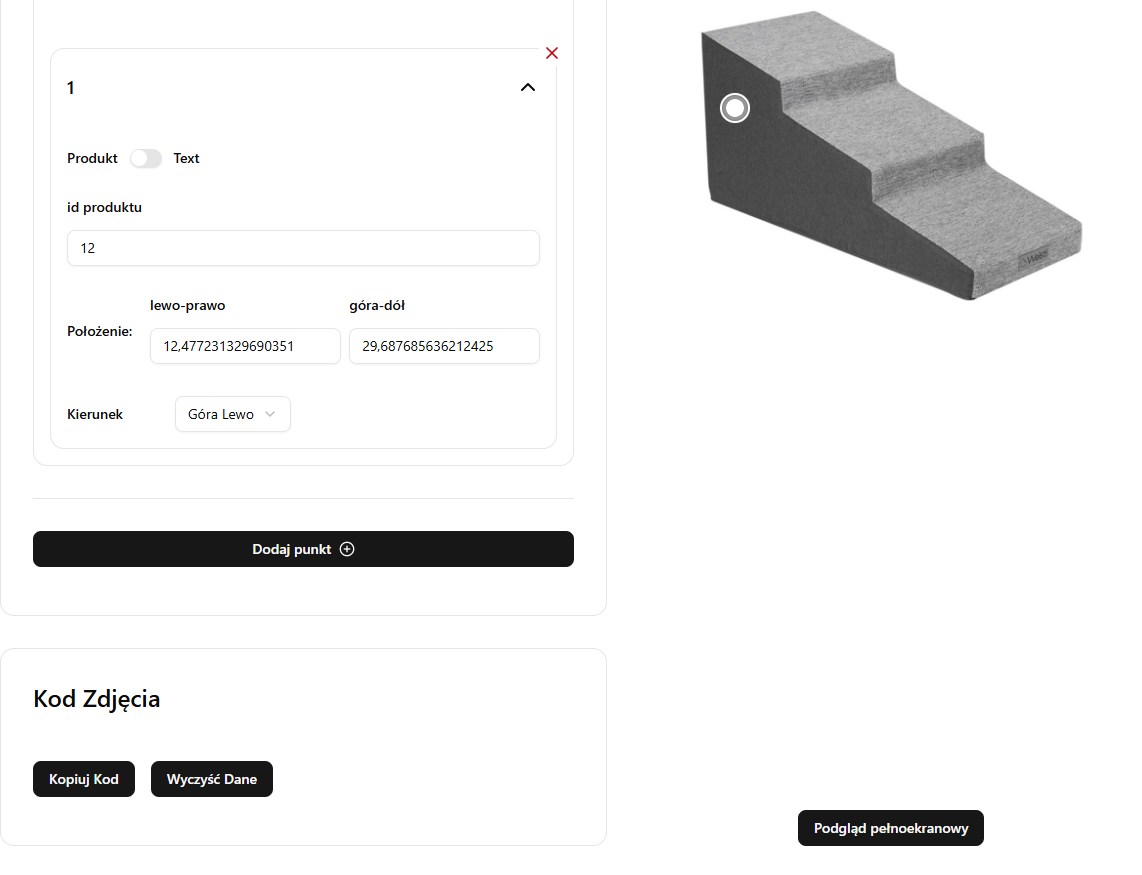Viewport: 1142px width, 875px height.
Task: Click the góra-dół position field
Action: tap(444, 346)
